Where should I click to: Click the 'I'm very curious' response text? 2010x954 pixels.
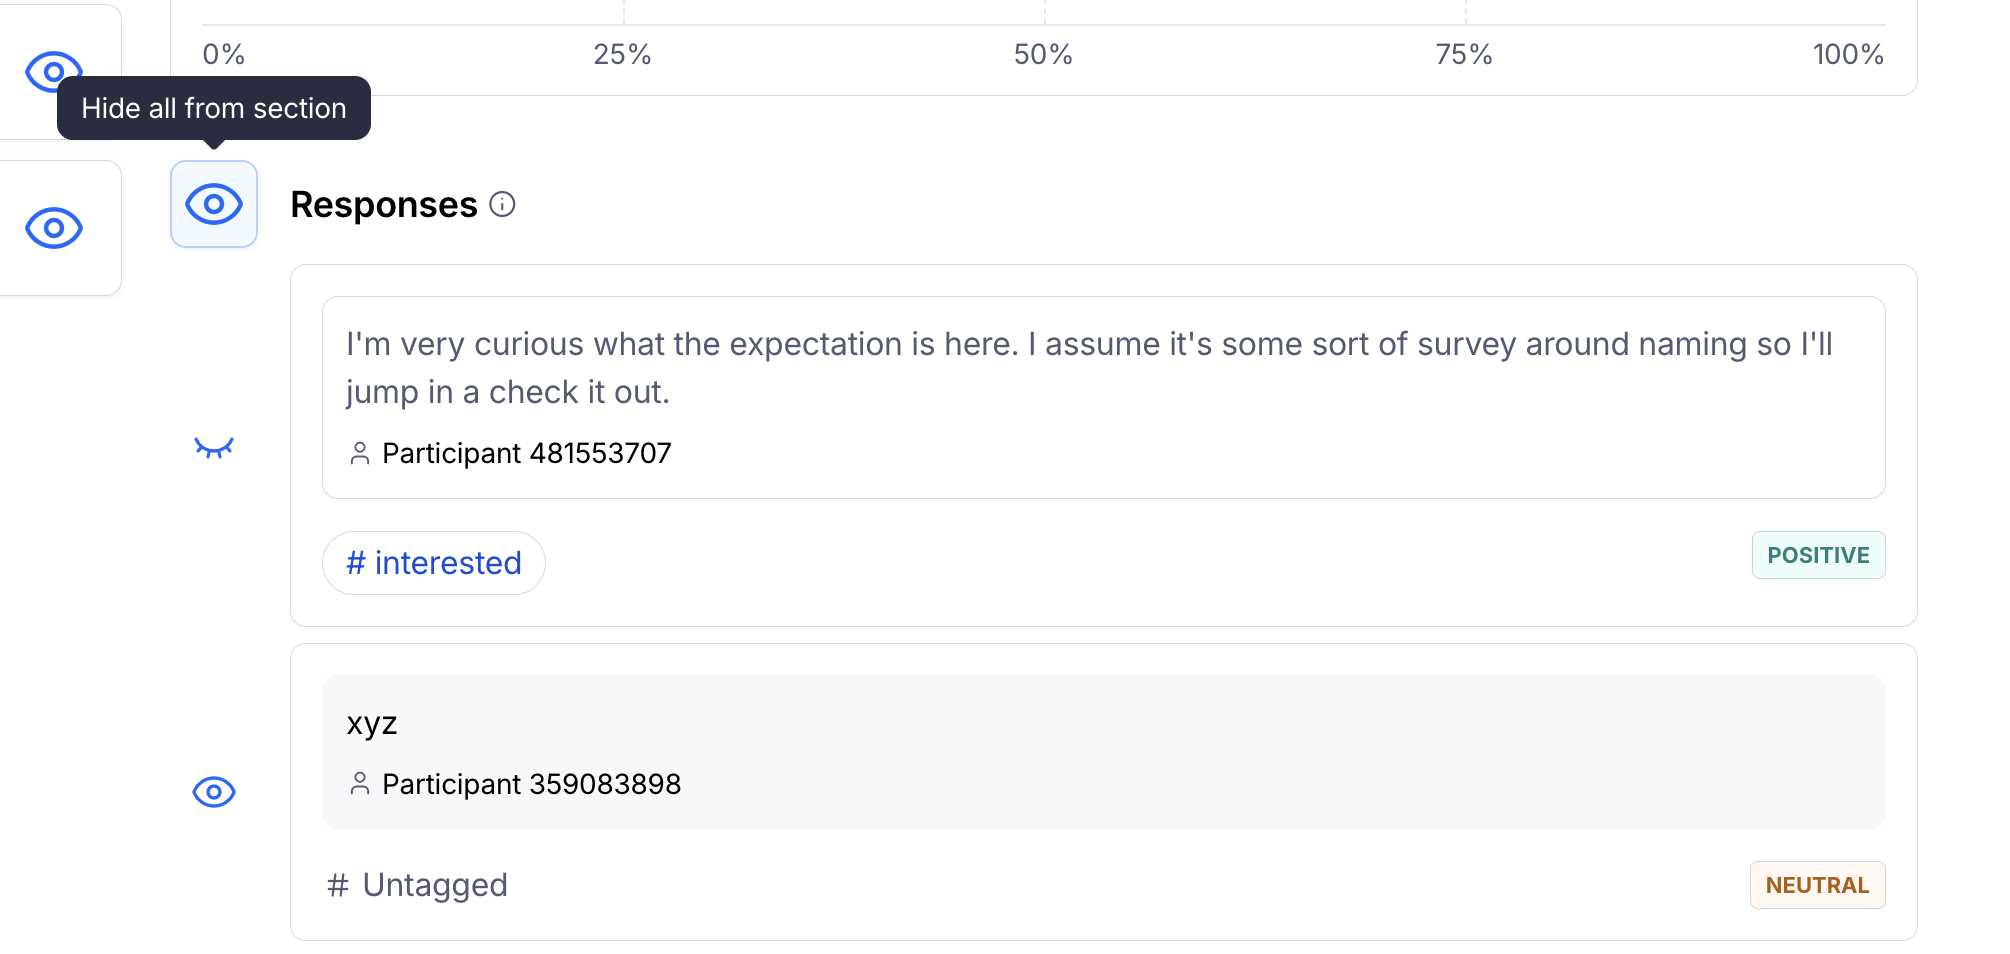pyautogui.click(x=1089, y=367)
